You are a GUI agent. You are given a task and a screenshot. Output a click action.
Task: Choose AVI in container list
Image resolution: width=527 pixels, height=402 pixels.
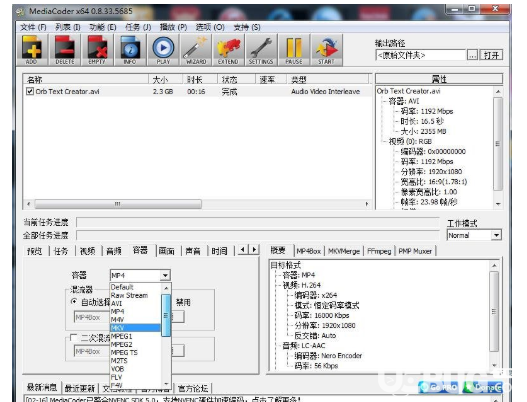(x=135, y=303)
